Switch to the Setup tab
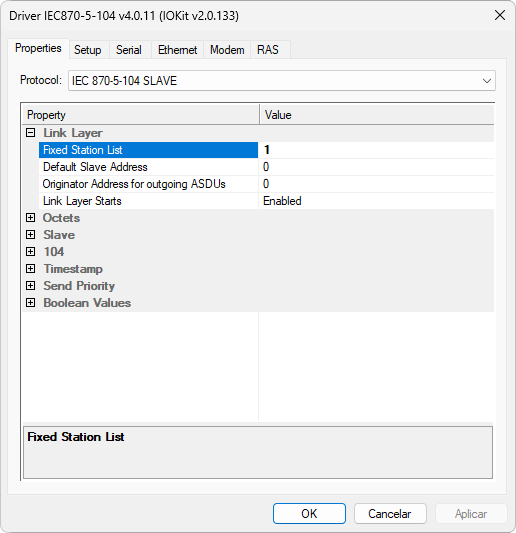The image size is (516, 533). point(88,50)
